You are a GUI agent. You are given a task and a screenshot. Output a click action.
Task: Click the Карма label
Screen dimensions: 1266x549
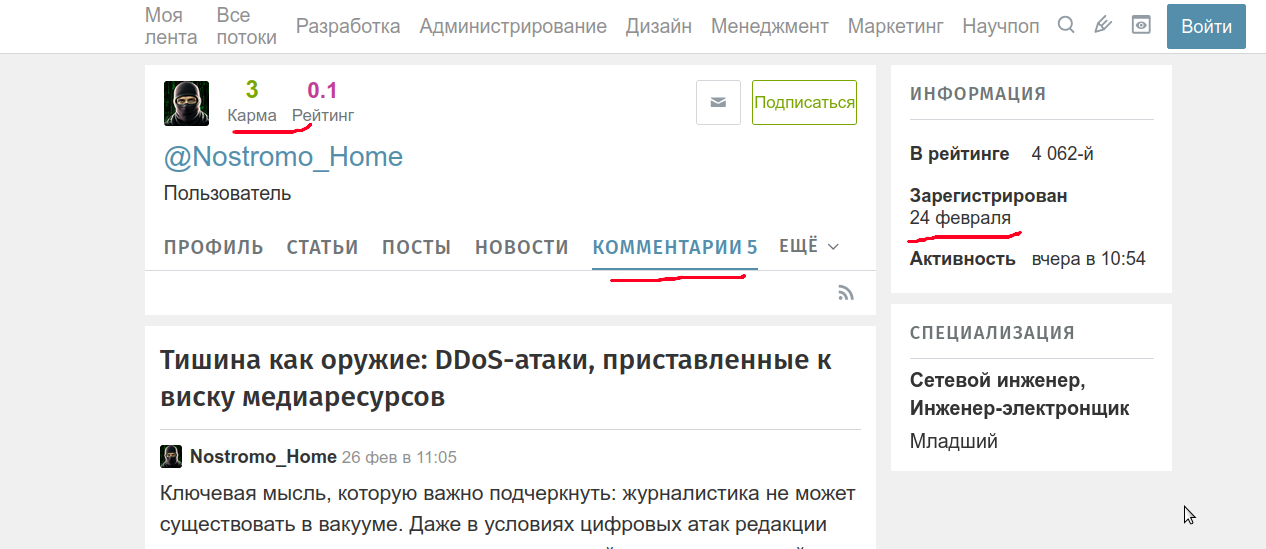pos(252,116)
